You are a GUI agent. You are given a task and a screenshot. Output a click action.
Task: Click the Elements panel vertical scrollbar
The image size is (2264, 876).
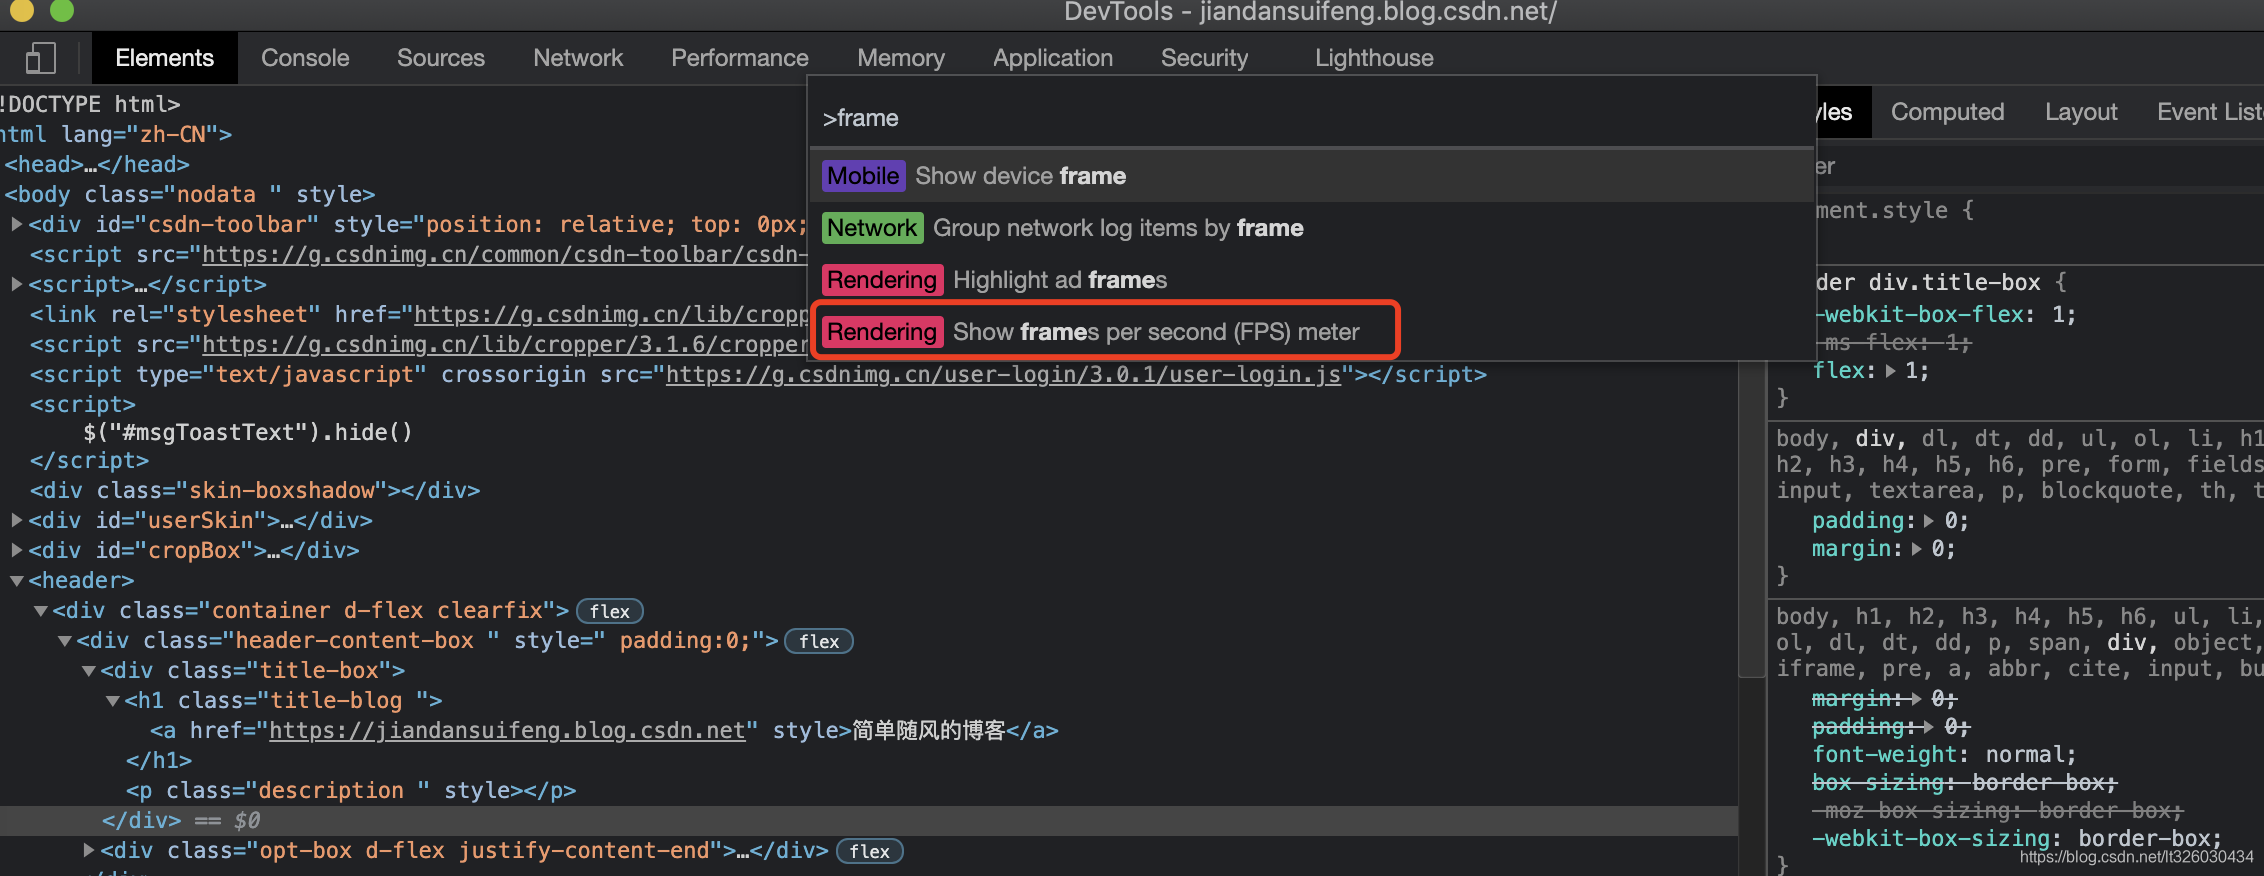coord(1750,520)
